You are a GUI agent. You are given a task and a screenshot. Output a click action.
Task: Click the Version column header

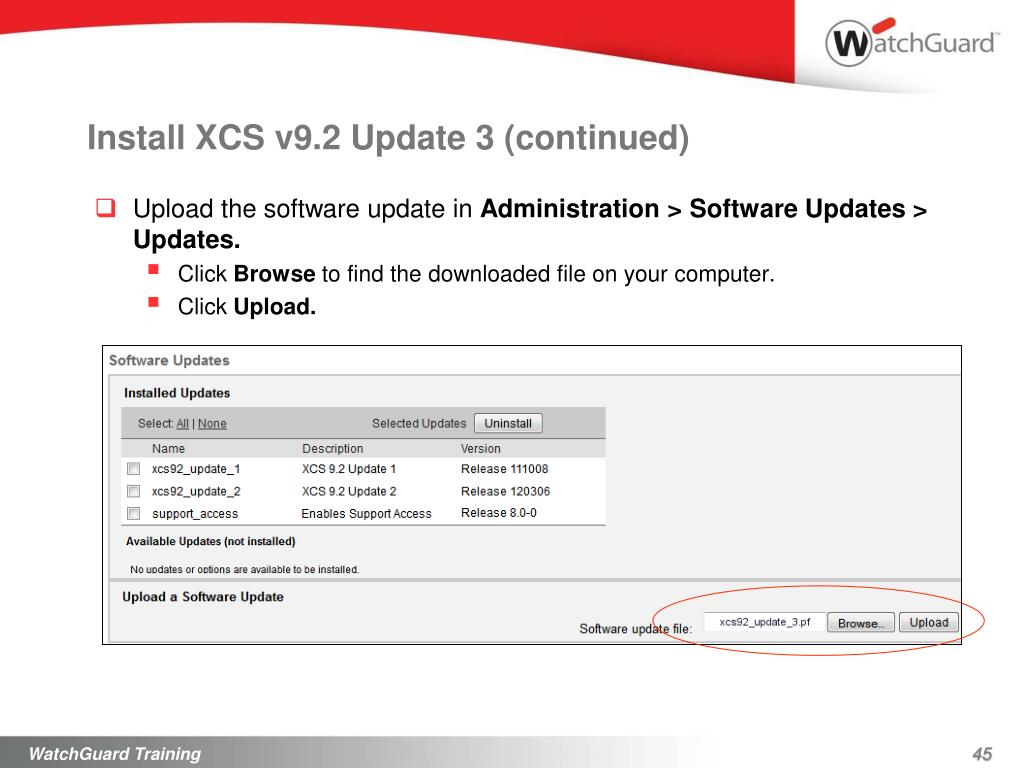pos(481,449)
